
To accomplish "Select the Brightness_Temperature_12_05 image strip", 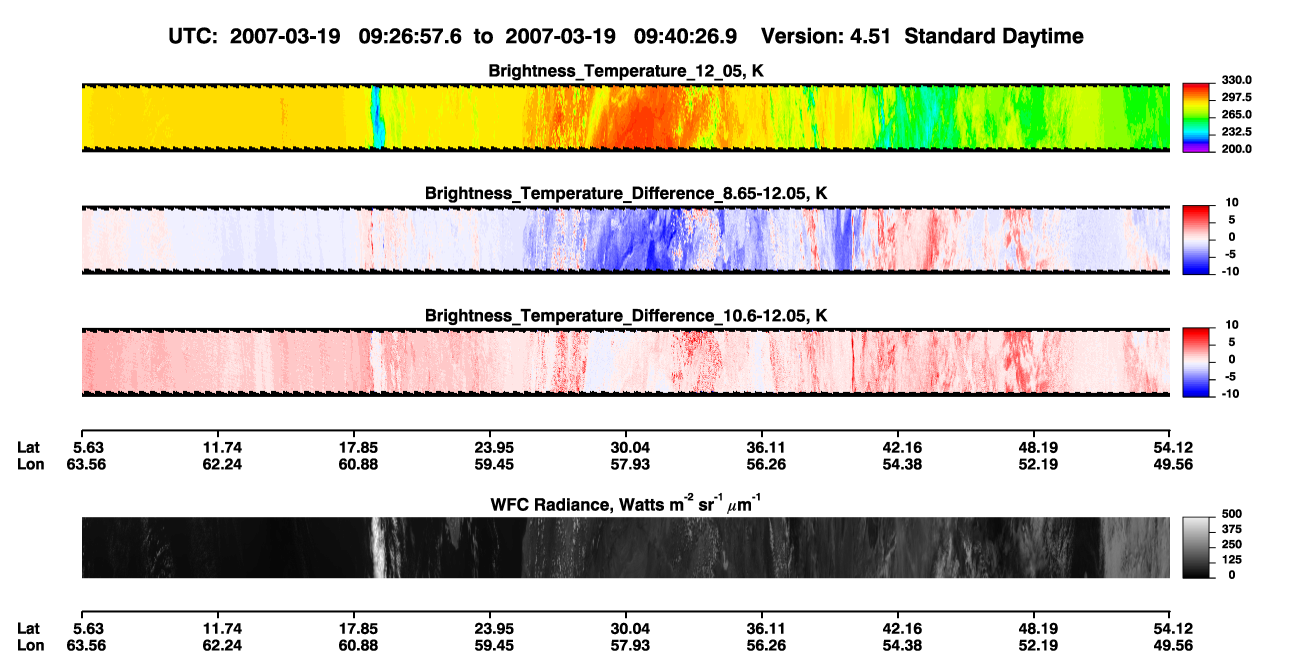I will [625, 117].
